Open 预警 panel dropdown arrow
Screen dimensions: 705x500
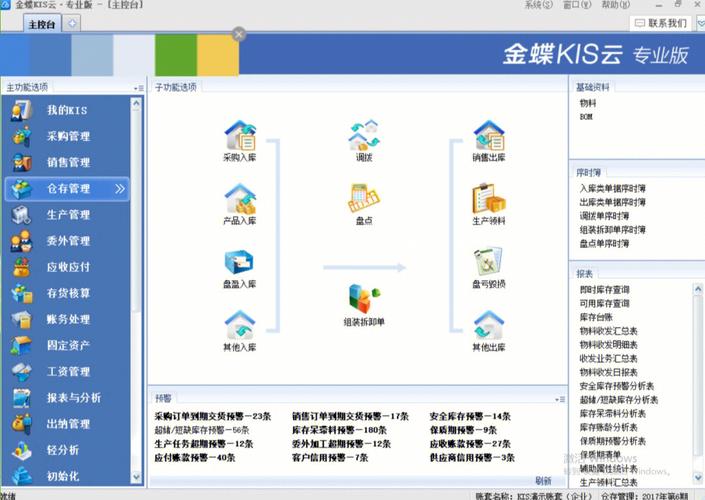pos(560,399)
